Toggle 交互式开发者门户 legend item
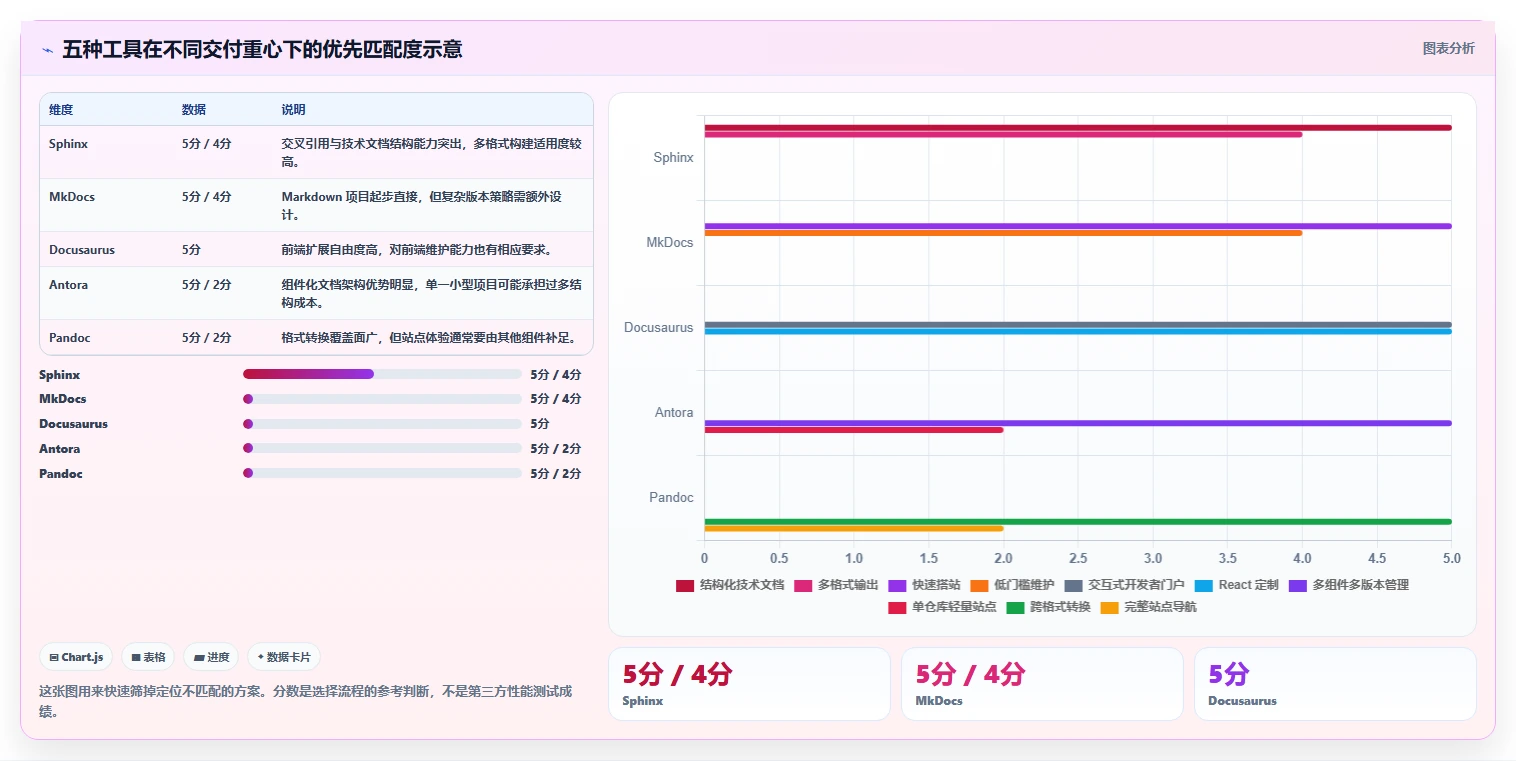This screenshot has width=1516, height=761. point(1125,585)
